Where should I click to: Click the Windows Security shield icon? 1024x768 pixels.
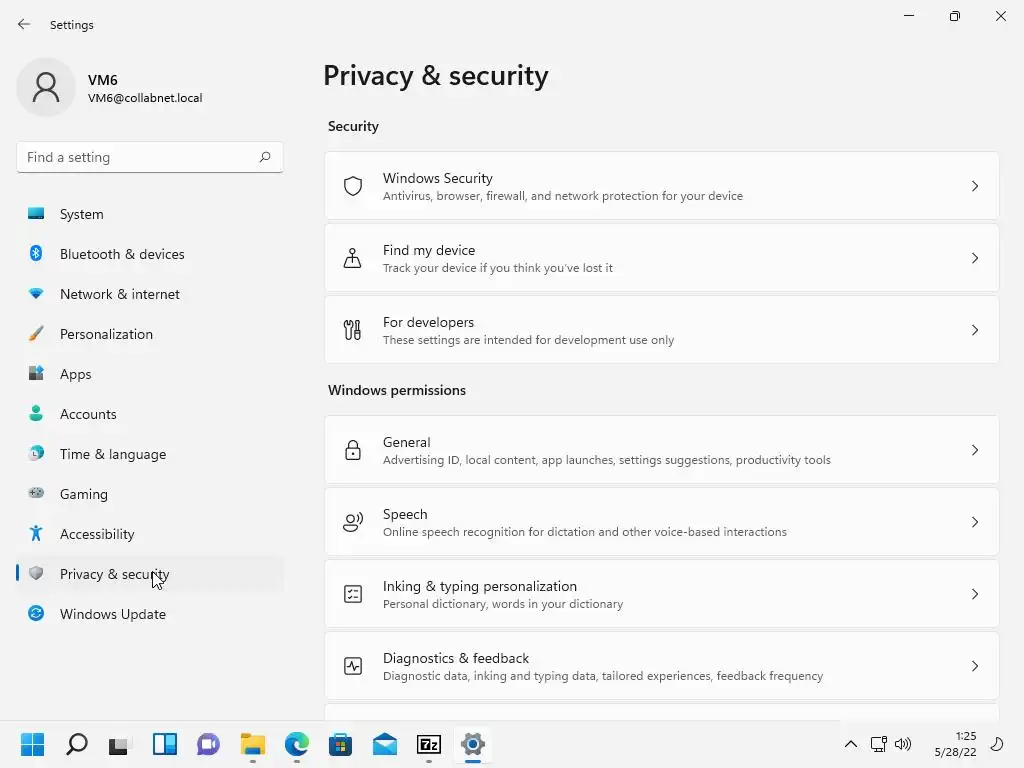pos(352,186)
